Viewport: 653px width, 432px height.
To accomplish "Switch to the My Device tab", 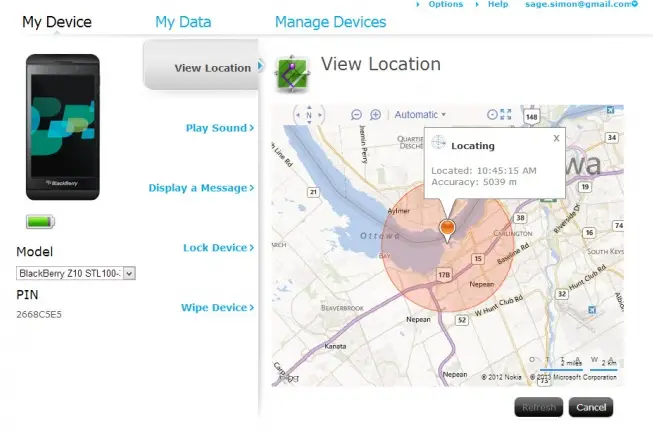I will coord(57,22).
